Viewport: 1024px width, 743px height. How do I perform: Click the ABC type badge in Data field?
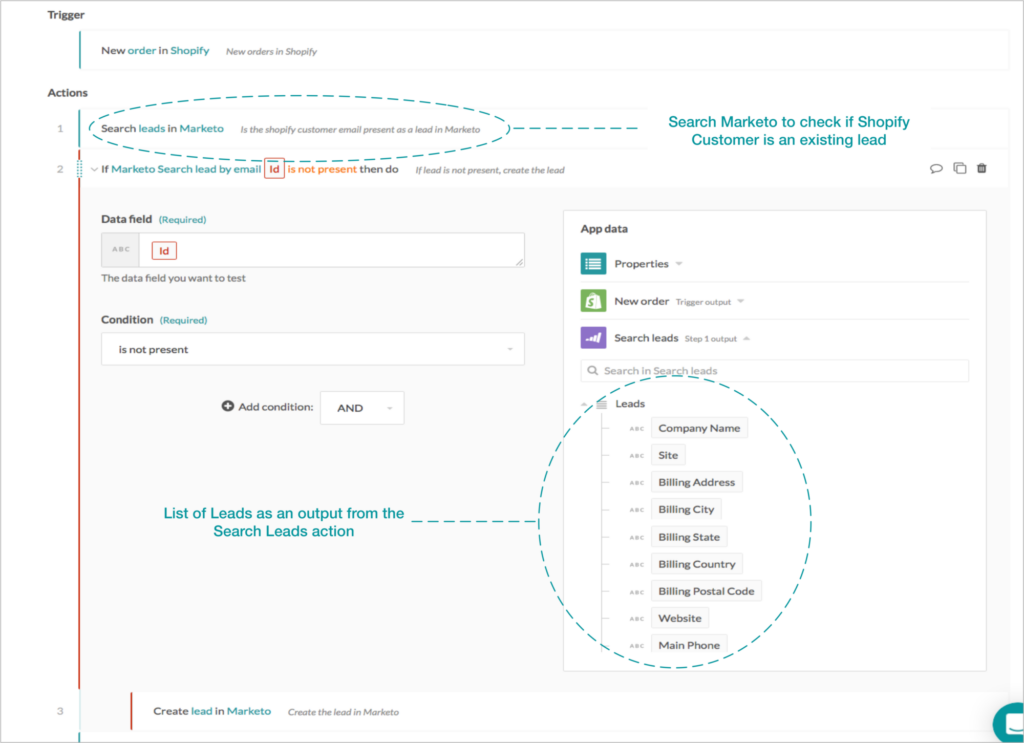pos(121,249)
